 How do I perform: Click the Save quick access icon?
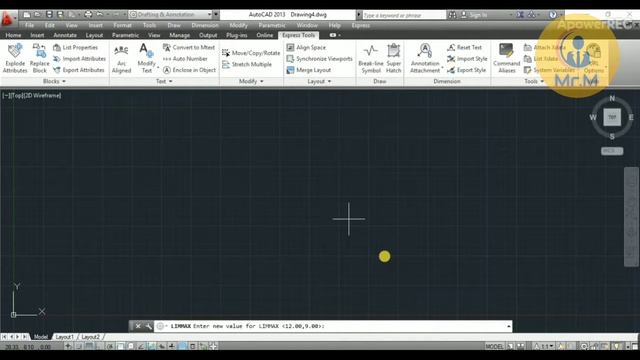49,15
